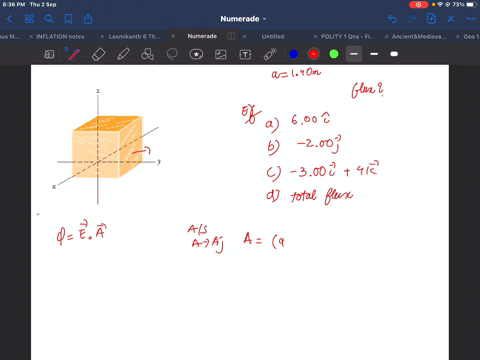
Task: Open the share and export menu
Action: (x=88, y=19)
